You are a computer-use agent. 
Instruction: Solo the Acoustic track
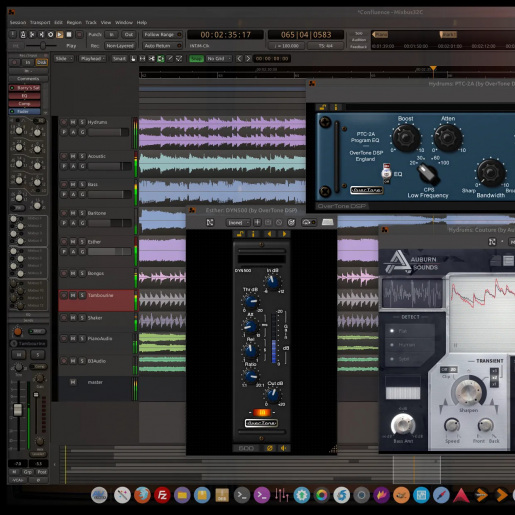click(x=82, y=156)
